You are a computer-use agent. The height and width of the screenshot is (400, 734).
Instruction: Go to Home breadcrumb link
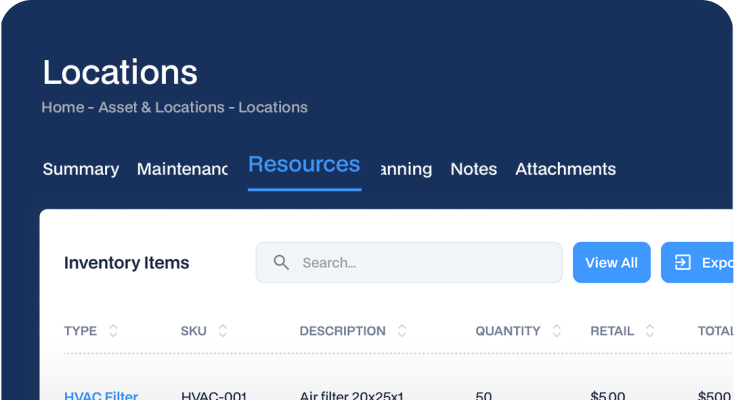(63, 107)
